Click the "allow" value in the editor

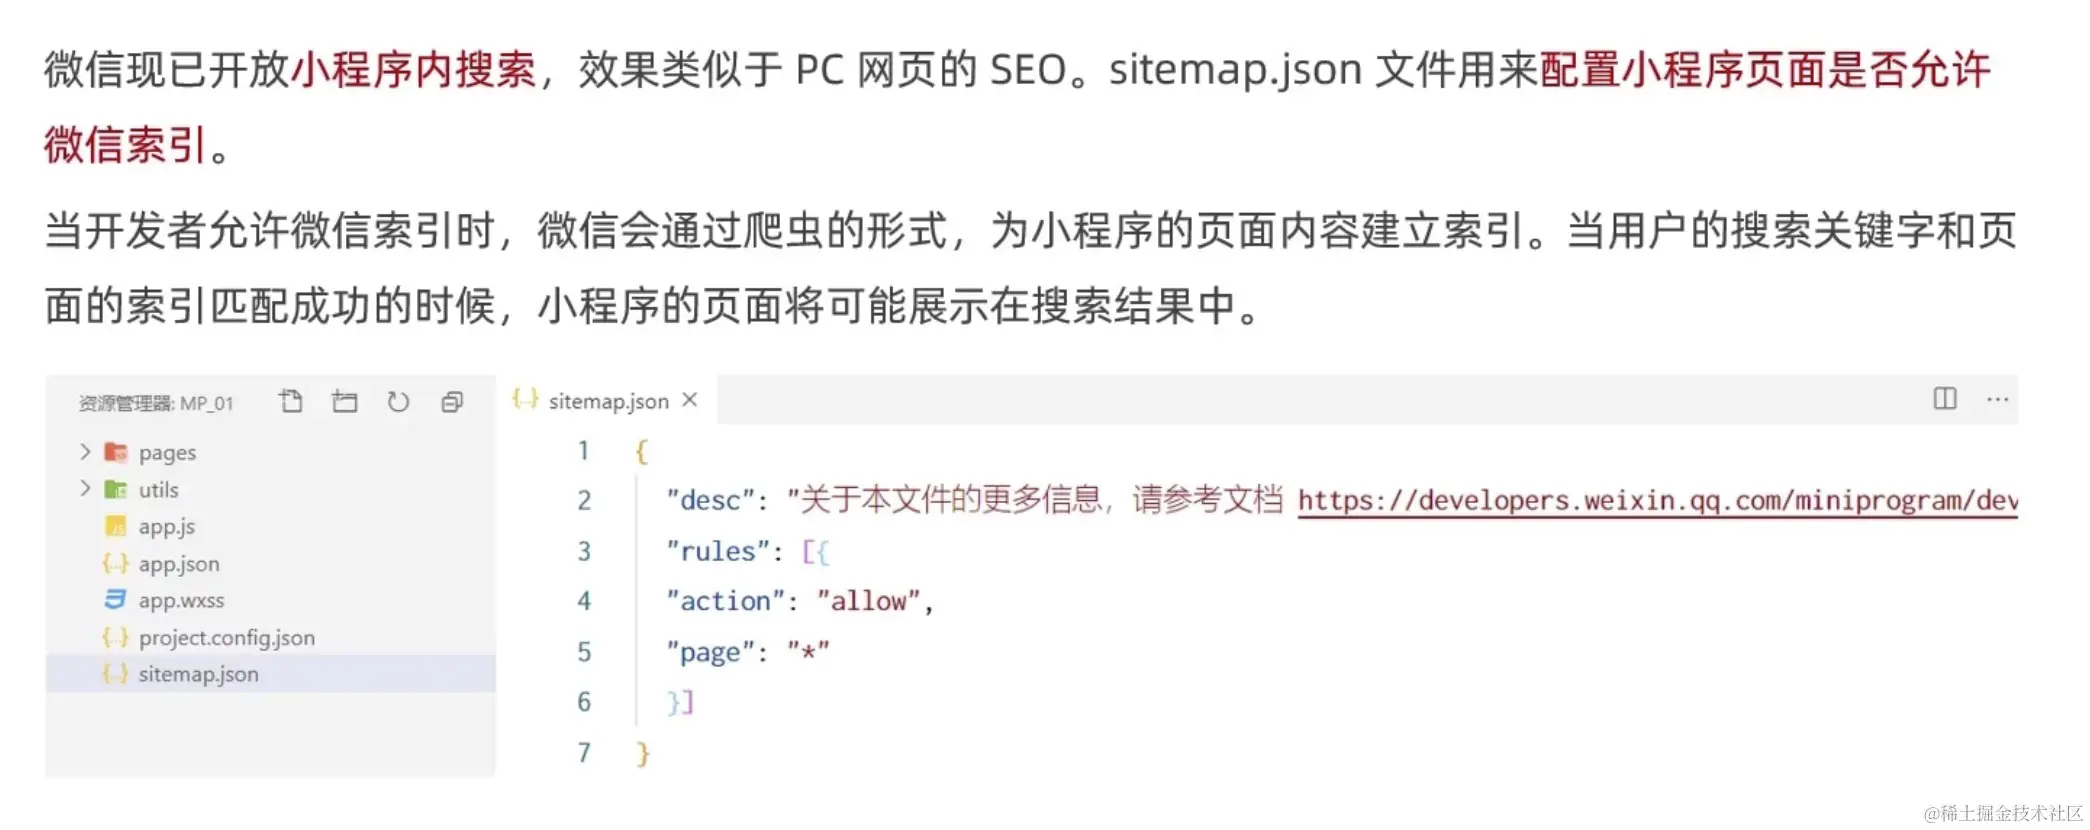point(868,601)
